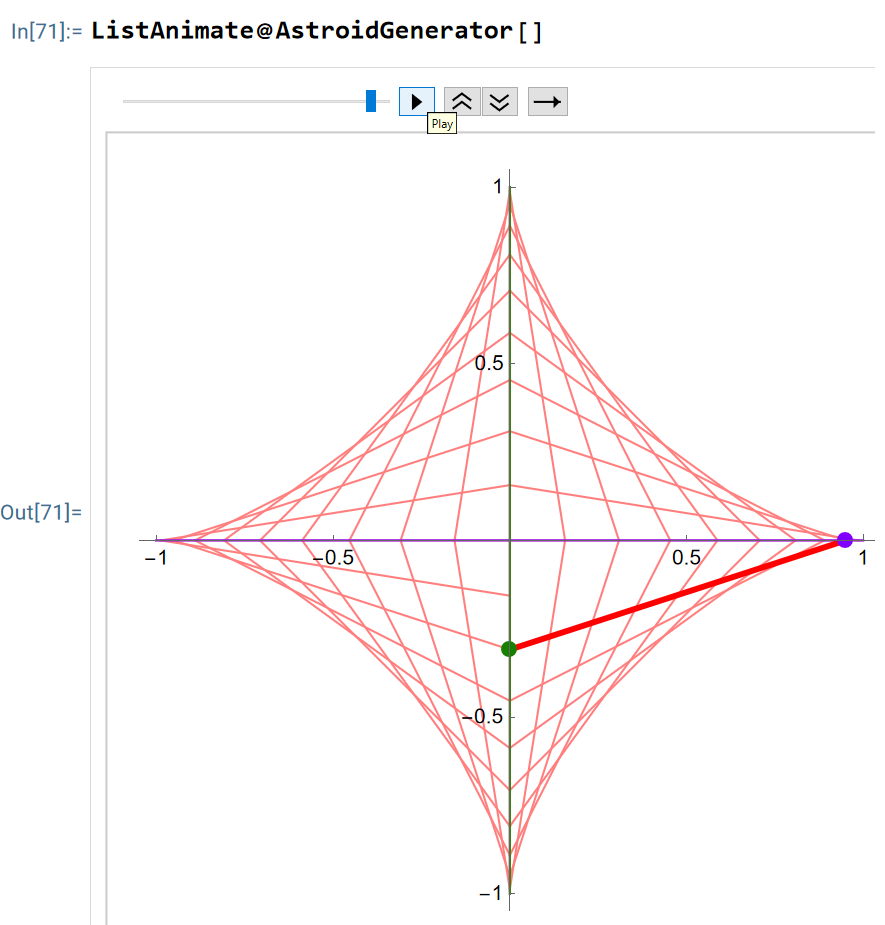Click the Out[71]= cell label
The height and width of the screenshot is (925, 885).
[x=41, y=512]
